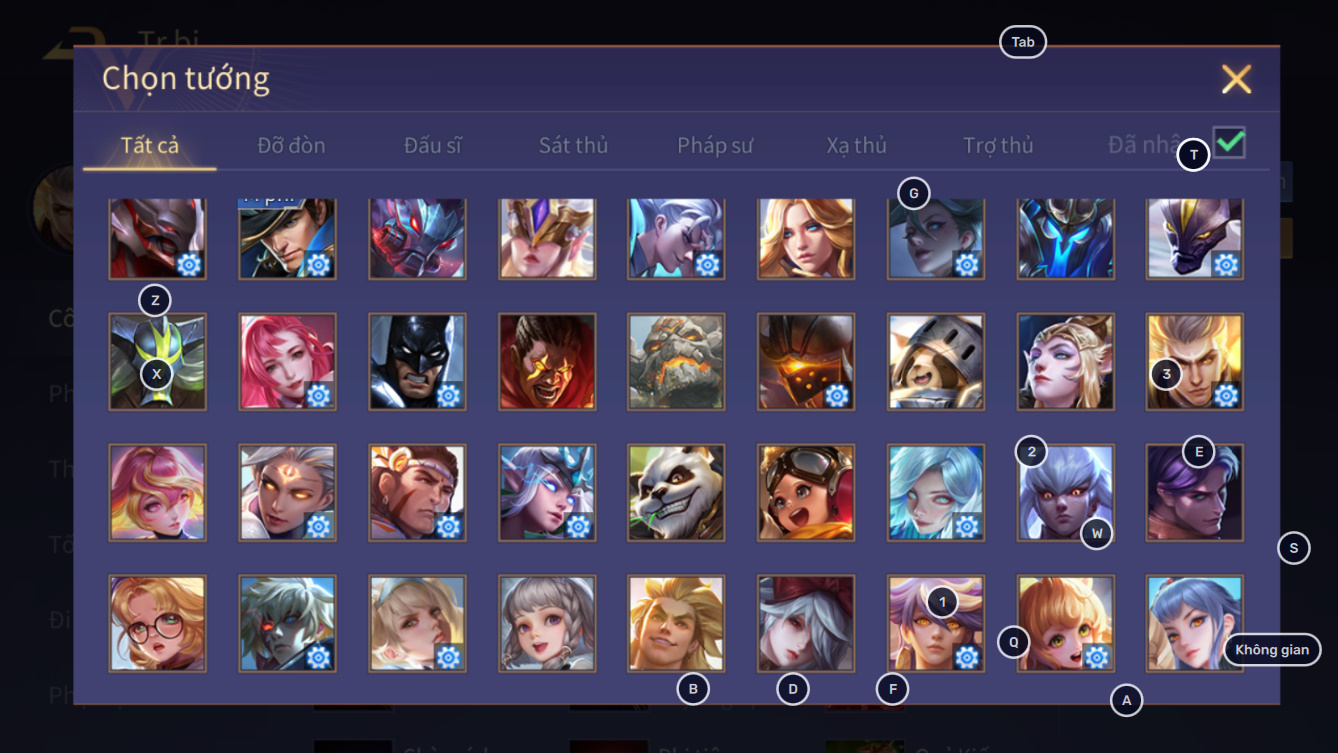1338x753 pixels.
Task: Pick the red-cloaked glowing-eyes hero
Action: point(547,362)
